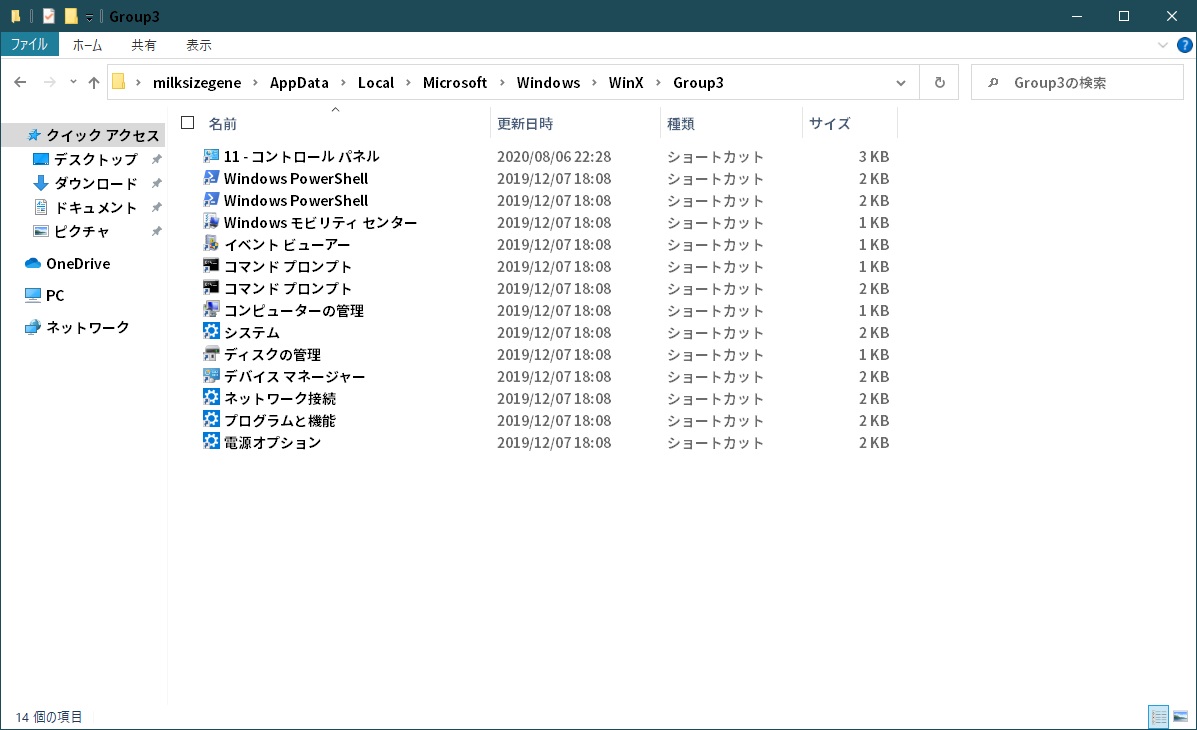Tick the select-all checkbox beside 名前

(188, 123)
